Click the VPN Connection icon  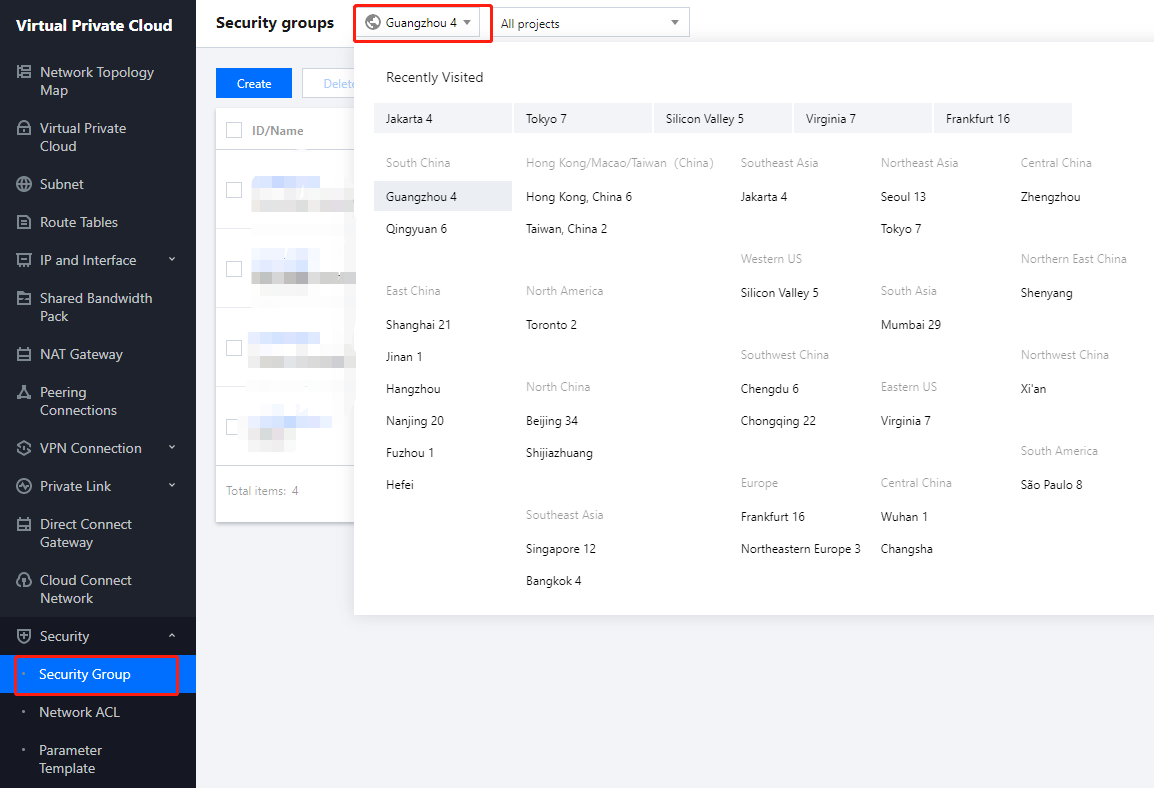point(24,448)
